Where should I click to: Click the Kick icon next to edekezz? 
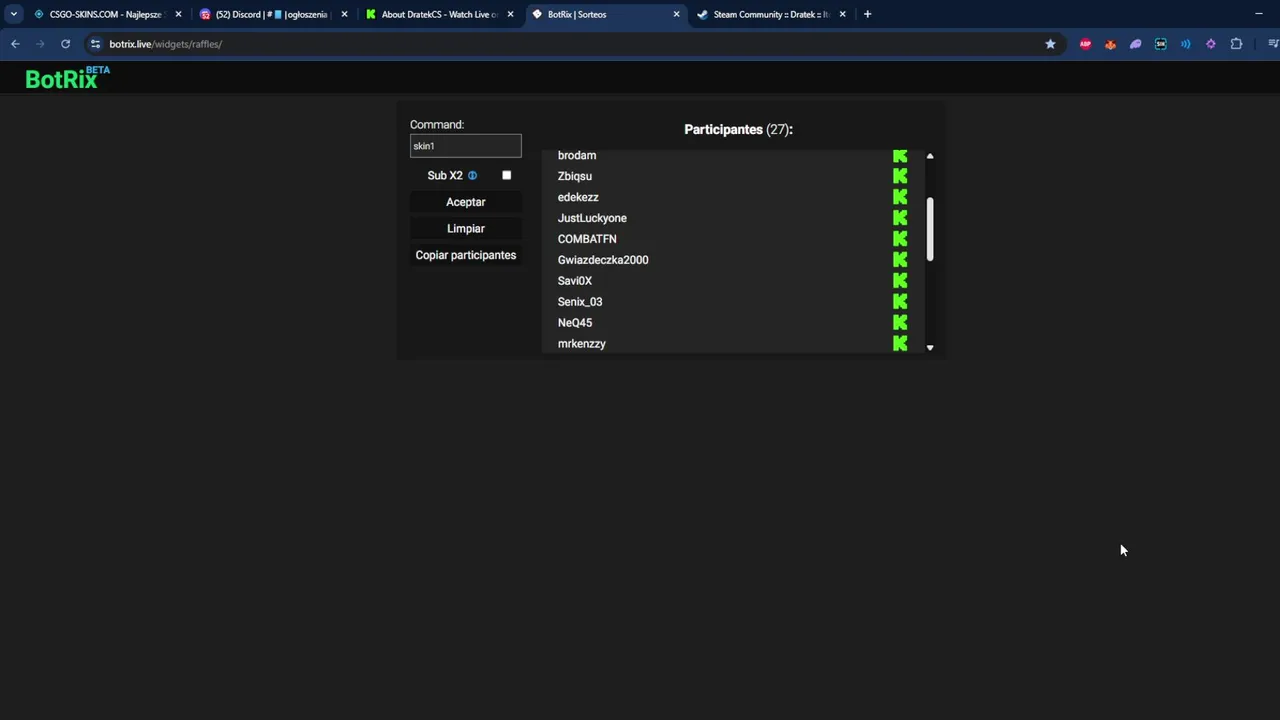(x=900, y=197)
